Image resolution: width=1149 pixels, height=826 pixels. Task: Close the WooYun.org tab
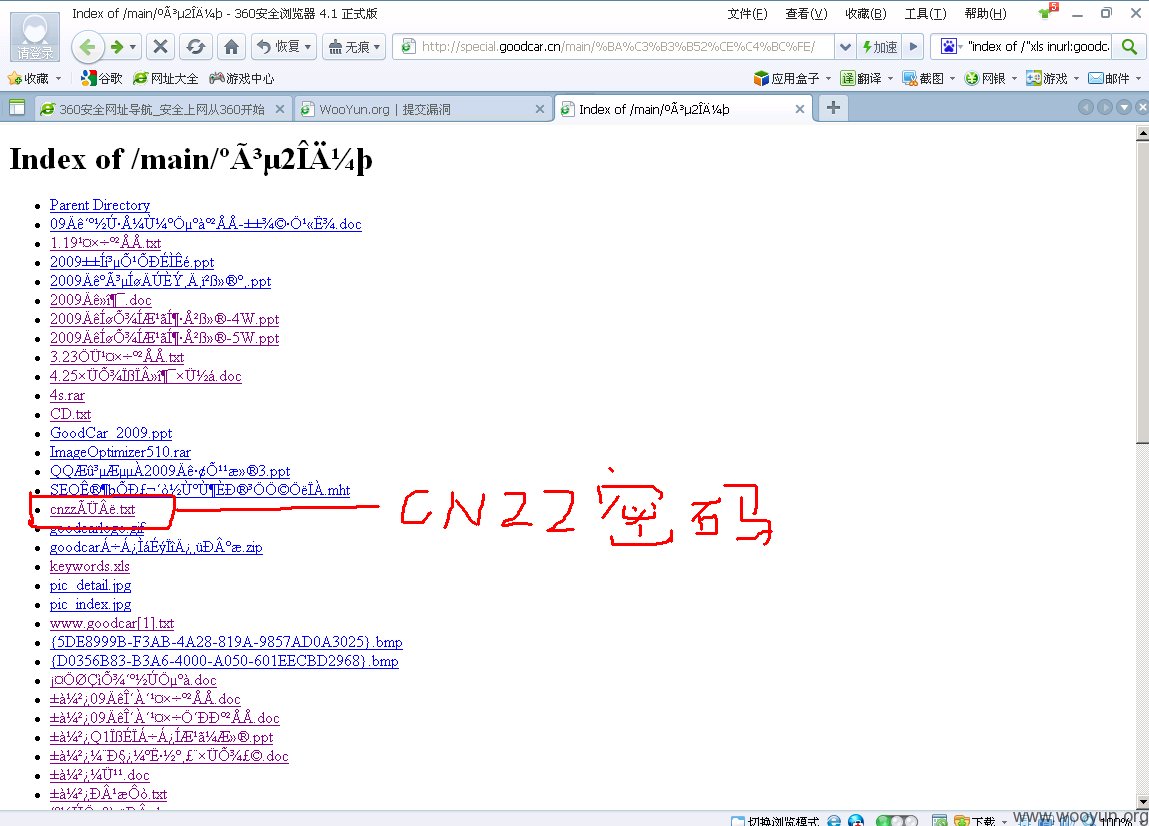[x=540, y=109]
